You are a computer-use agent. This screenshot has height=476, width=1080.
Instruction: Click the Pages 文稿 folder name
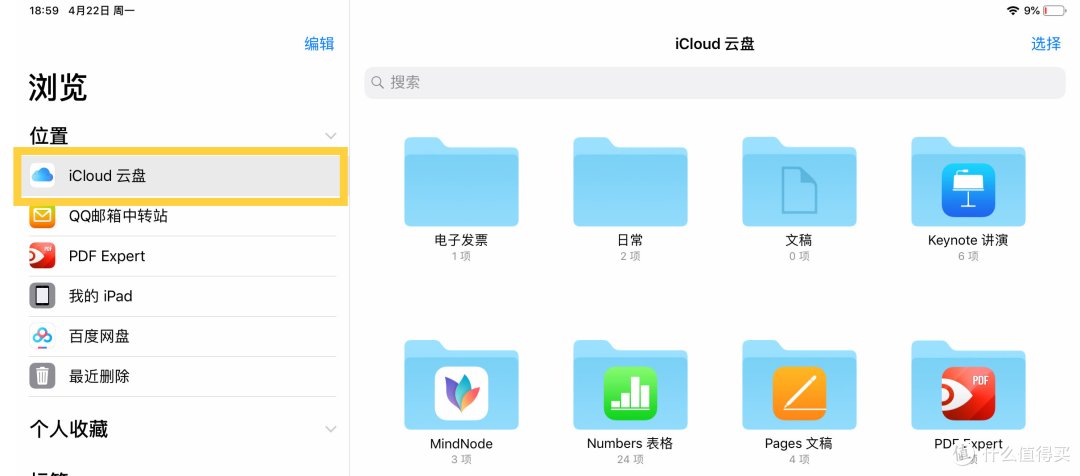(799, 444)
